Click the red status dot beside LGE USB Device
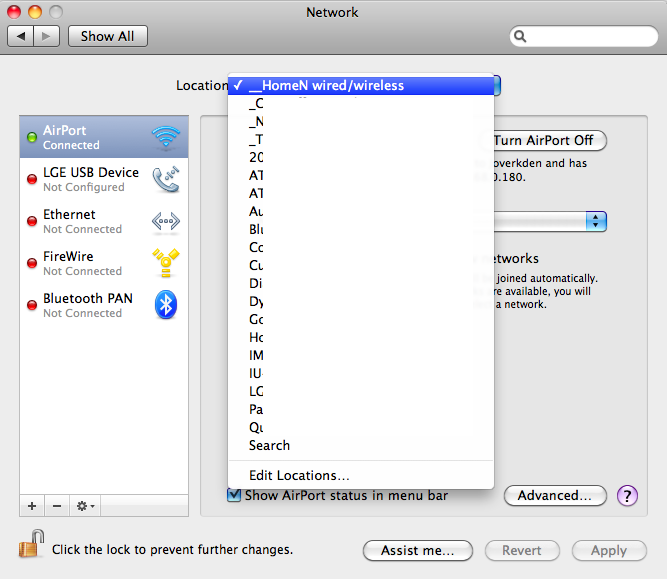Screen dimensions: 667x579 tap(32, 179)
